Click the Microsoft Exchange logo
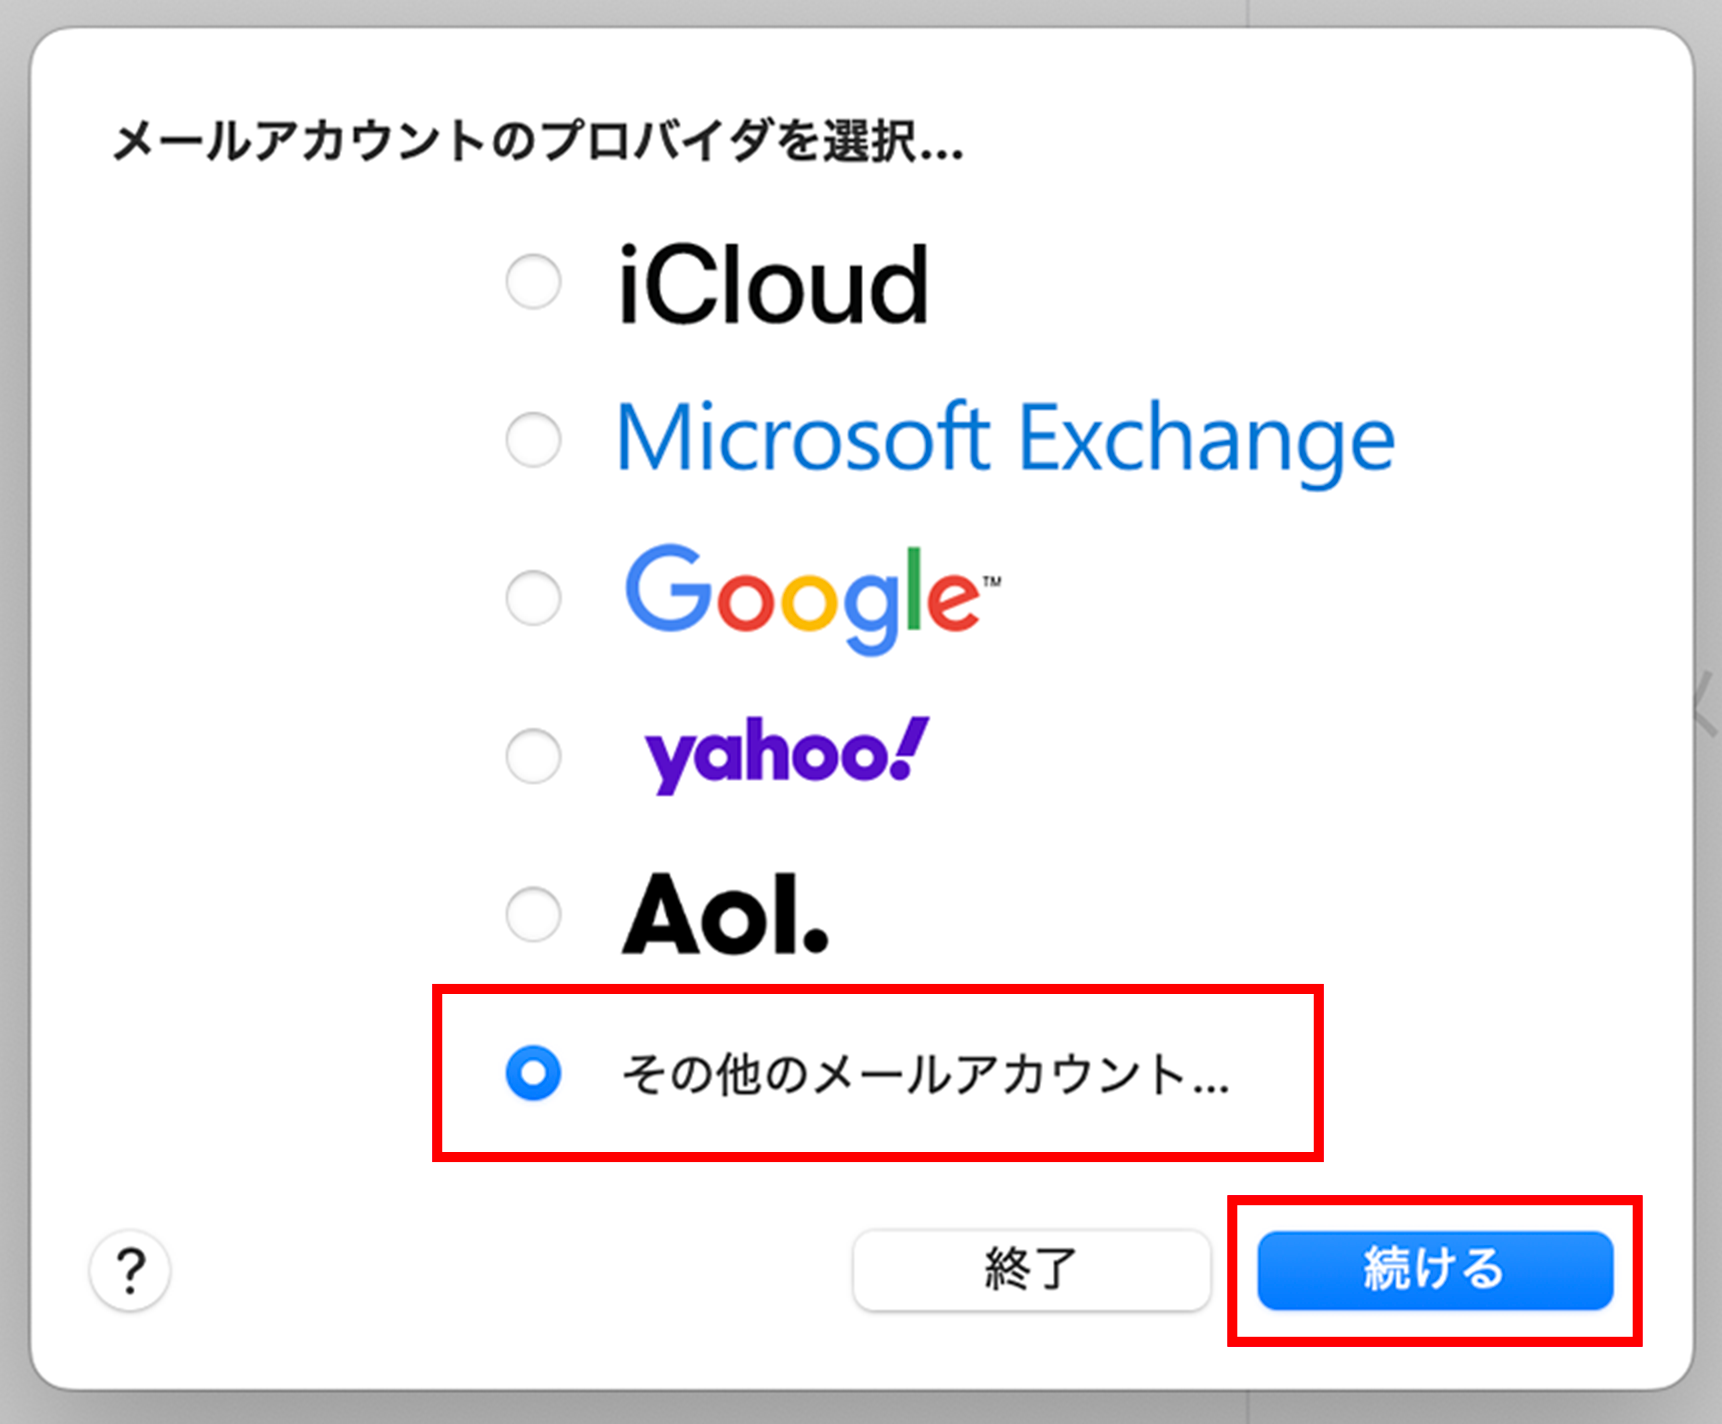 coord(1004,438)
